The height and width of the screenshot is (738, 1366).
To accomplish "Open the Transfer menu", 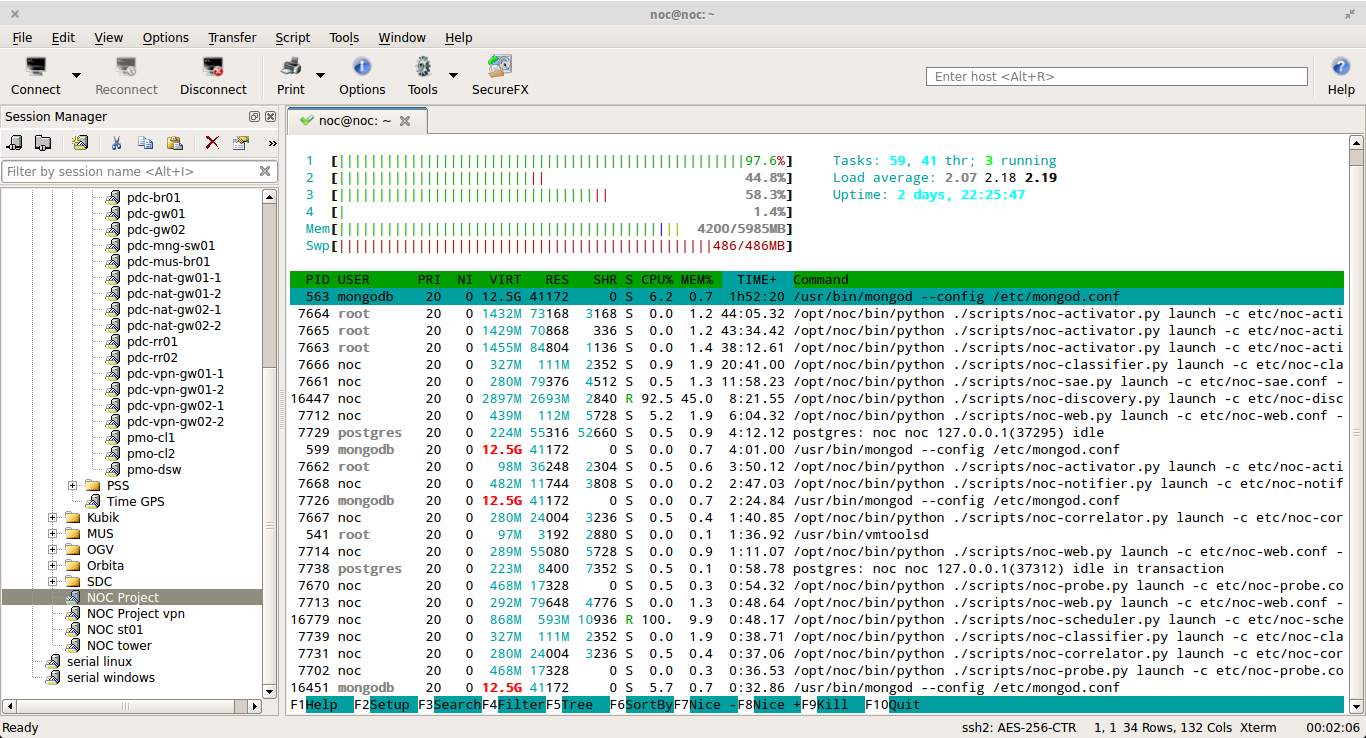I will (x=232, y=38).
